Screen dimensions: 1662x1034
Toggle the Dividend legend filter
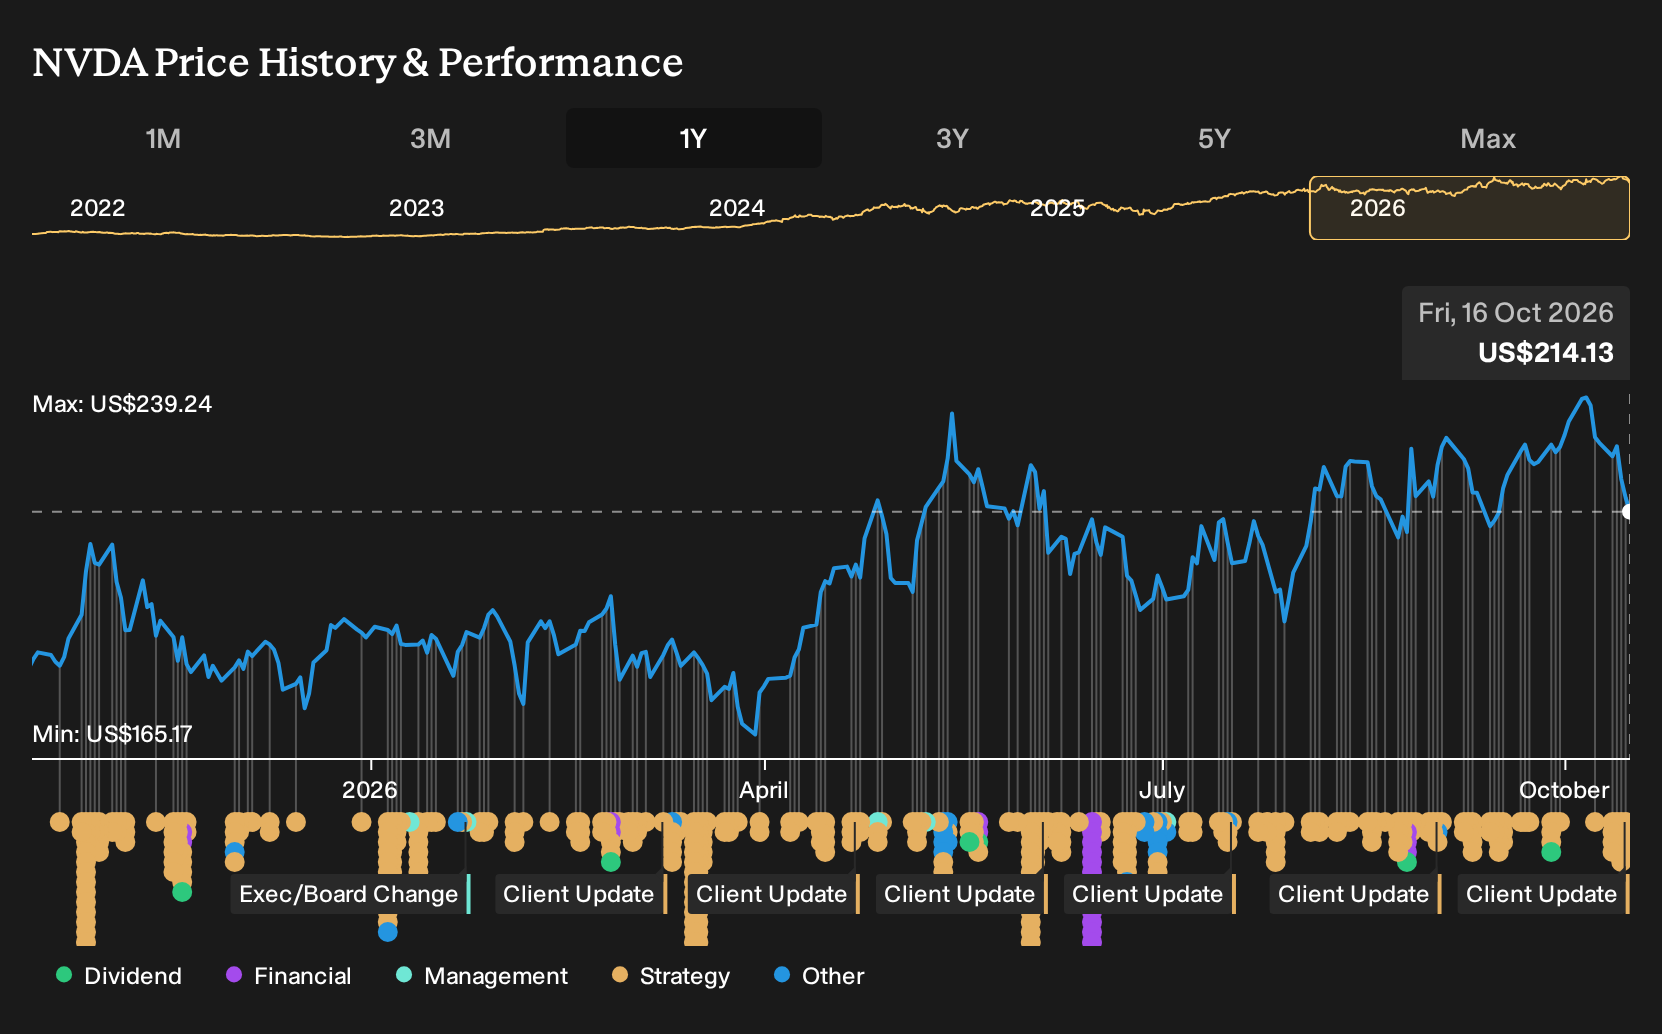click(119, 976)
